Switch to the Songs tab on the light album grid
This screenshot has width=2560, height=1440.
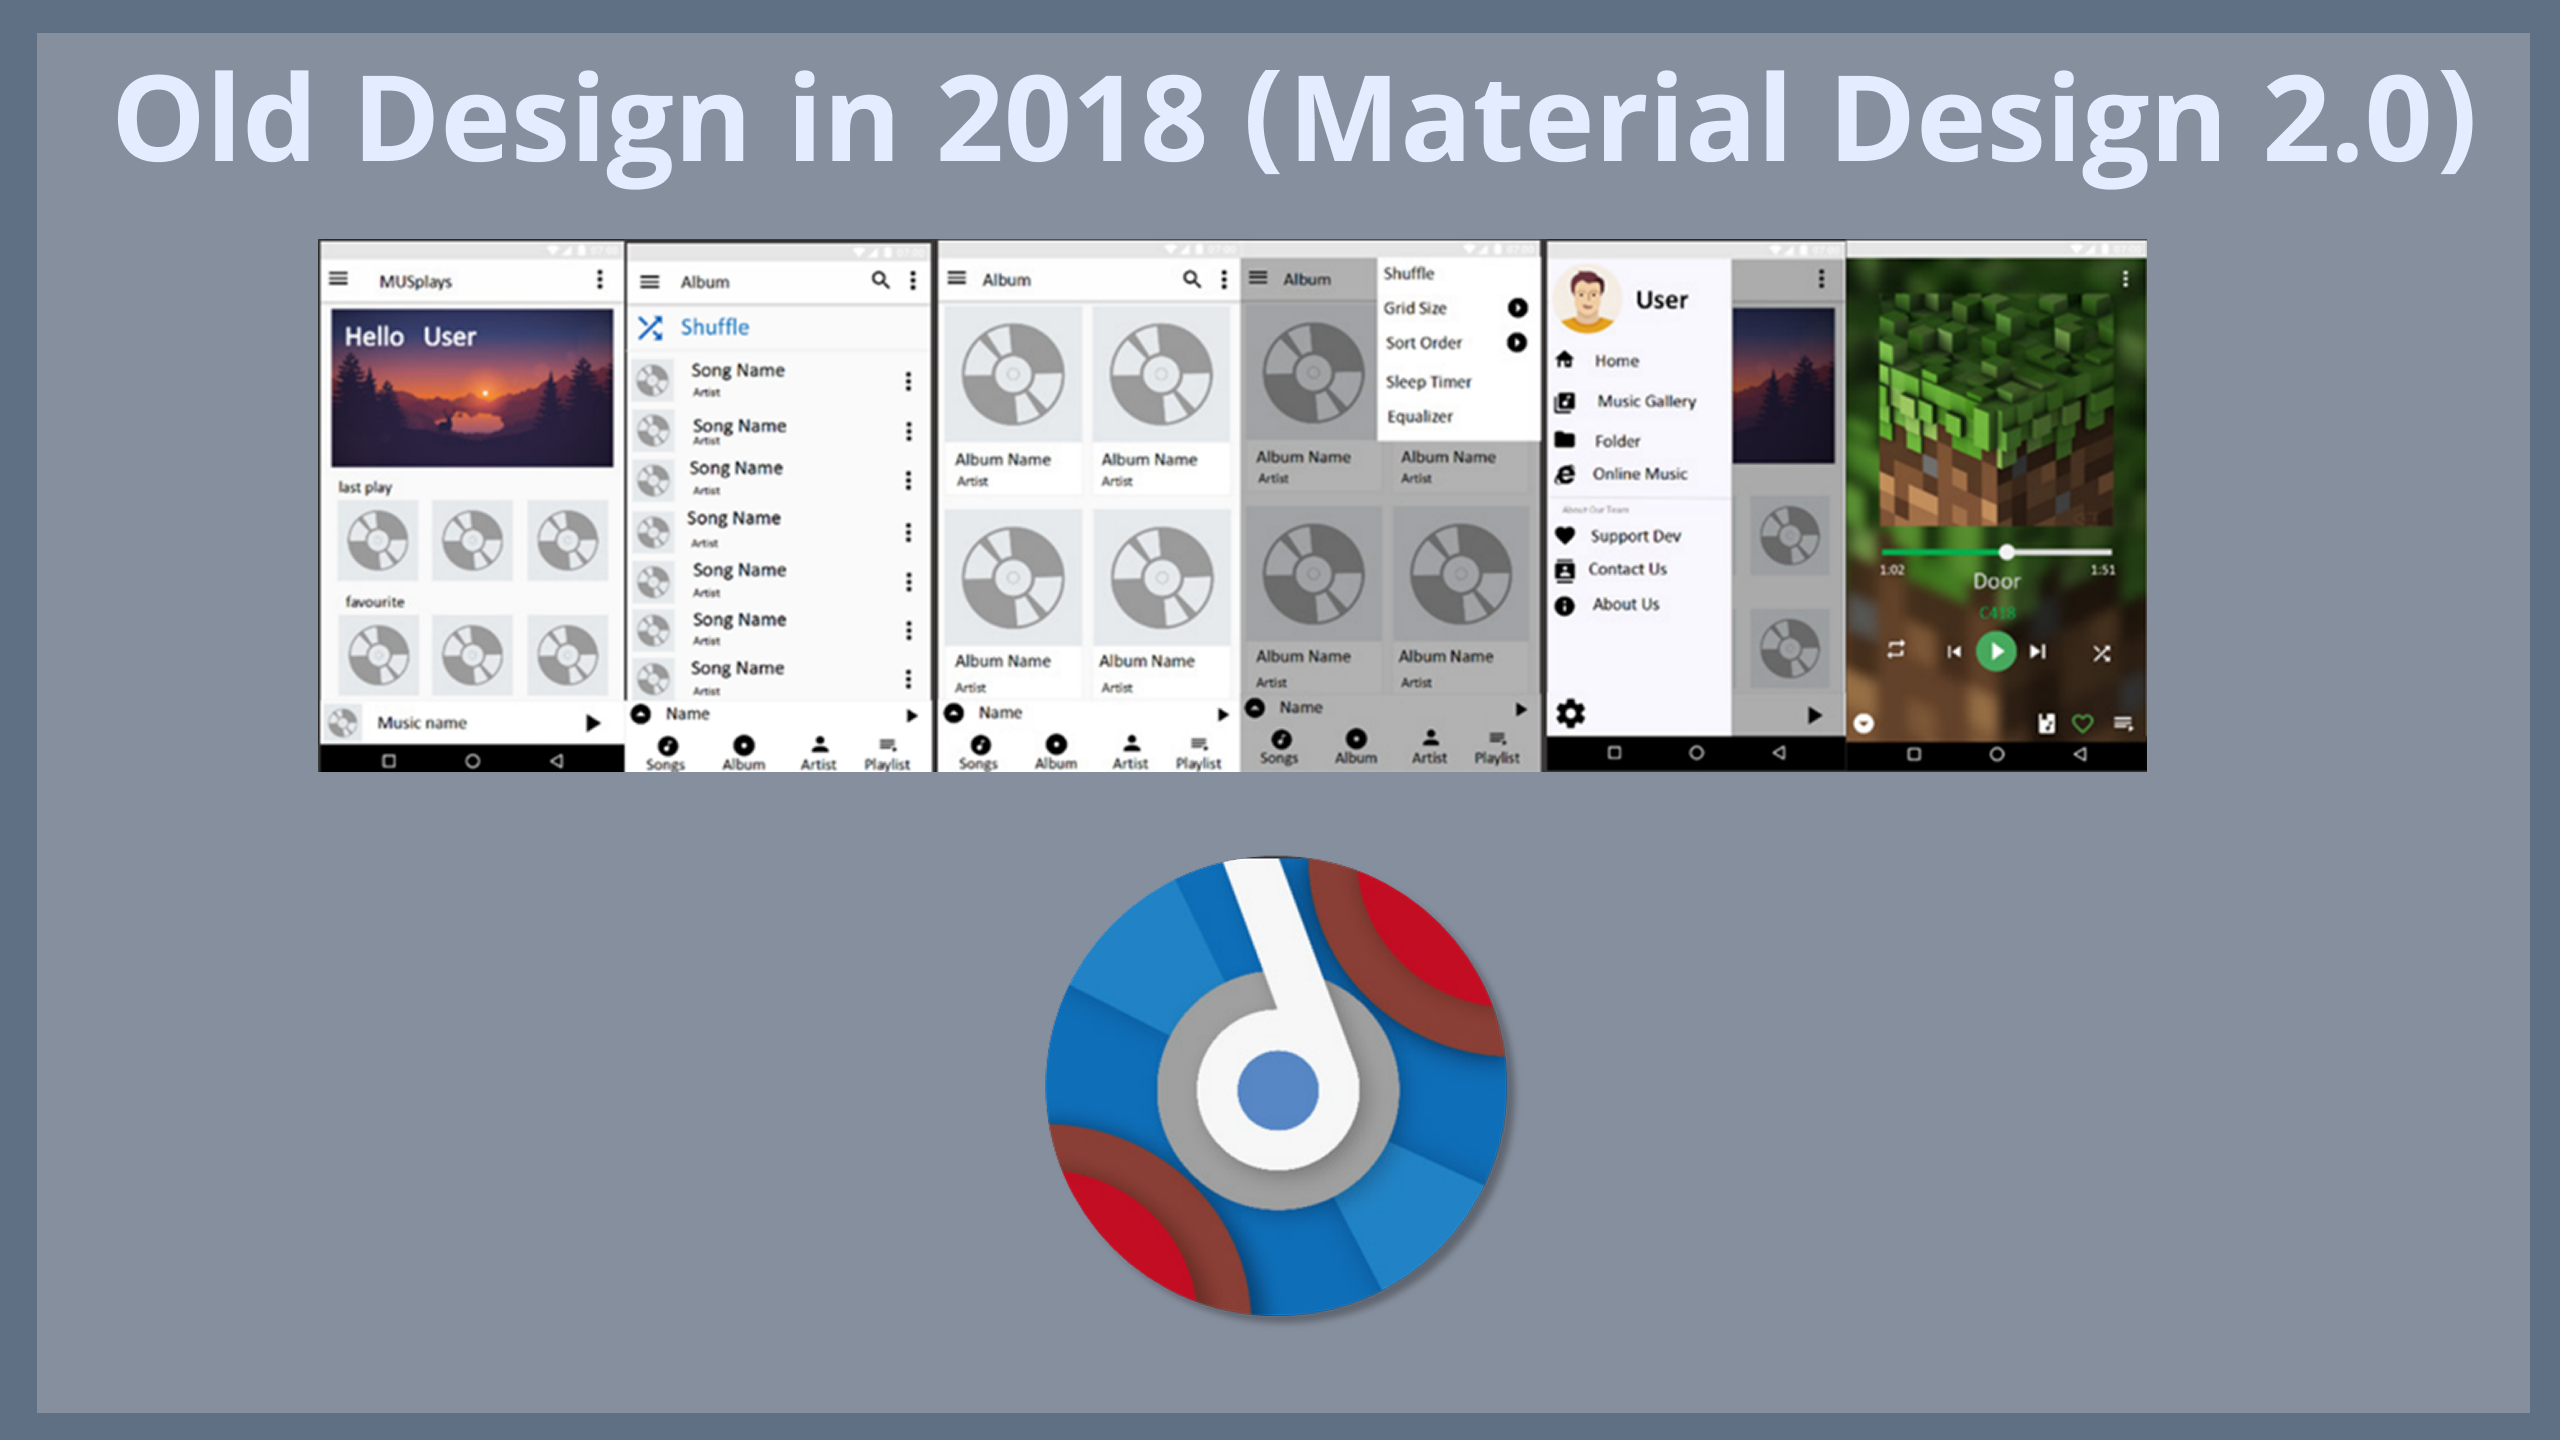tap(979, 752)
